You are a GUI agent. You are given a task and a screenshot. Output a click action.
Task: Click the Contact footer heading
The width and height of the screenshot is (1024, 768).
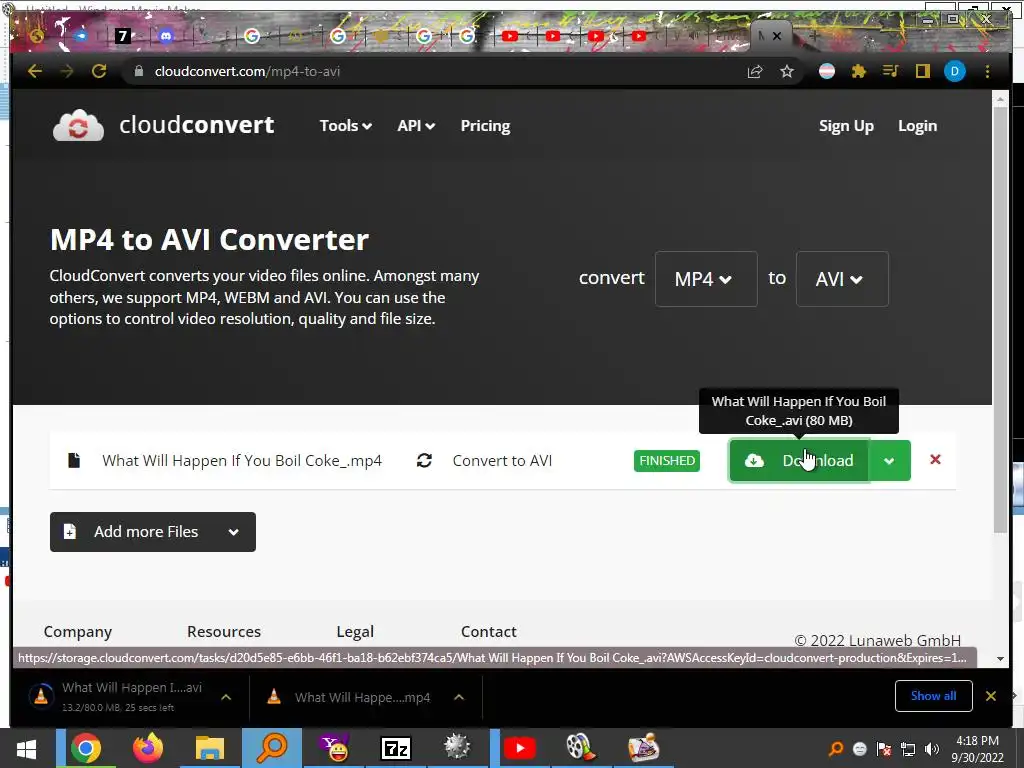[488, 632]
